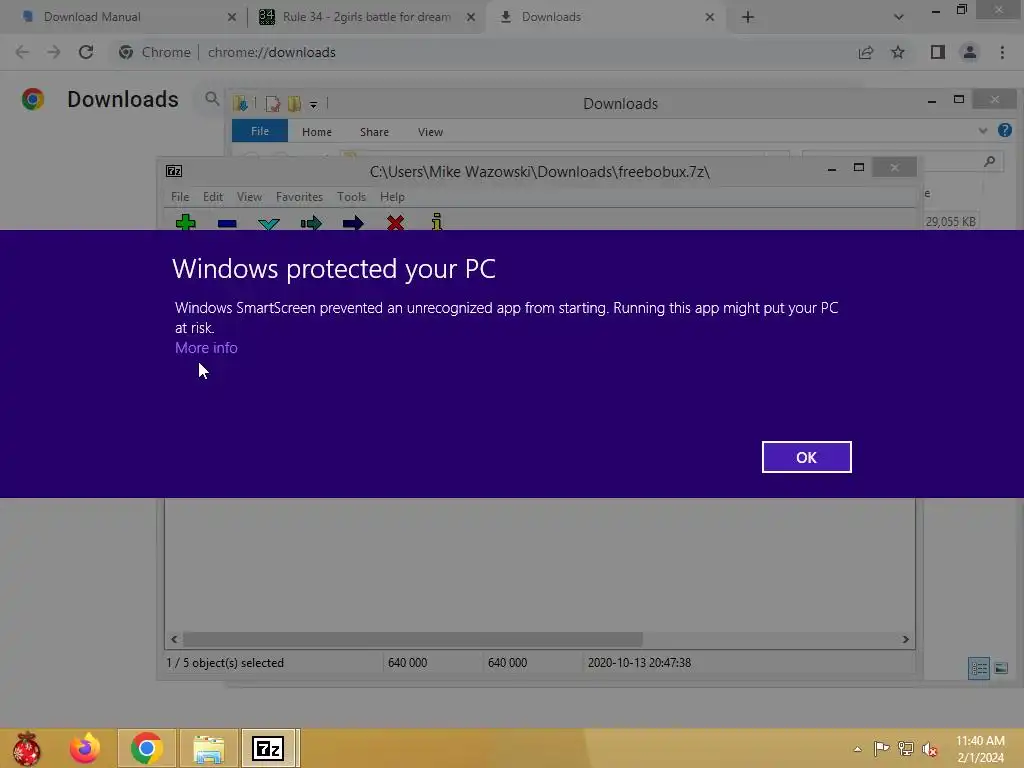The image size is (1024, 768).
Task: Switch to Explorer Share ribbon tab
Action: (374, 132)
